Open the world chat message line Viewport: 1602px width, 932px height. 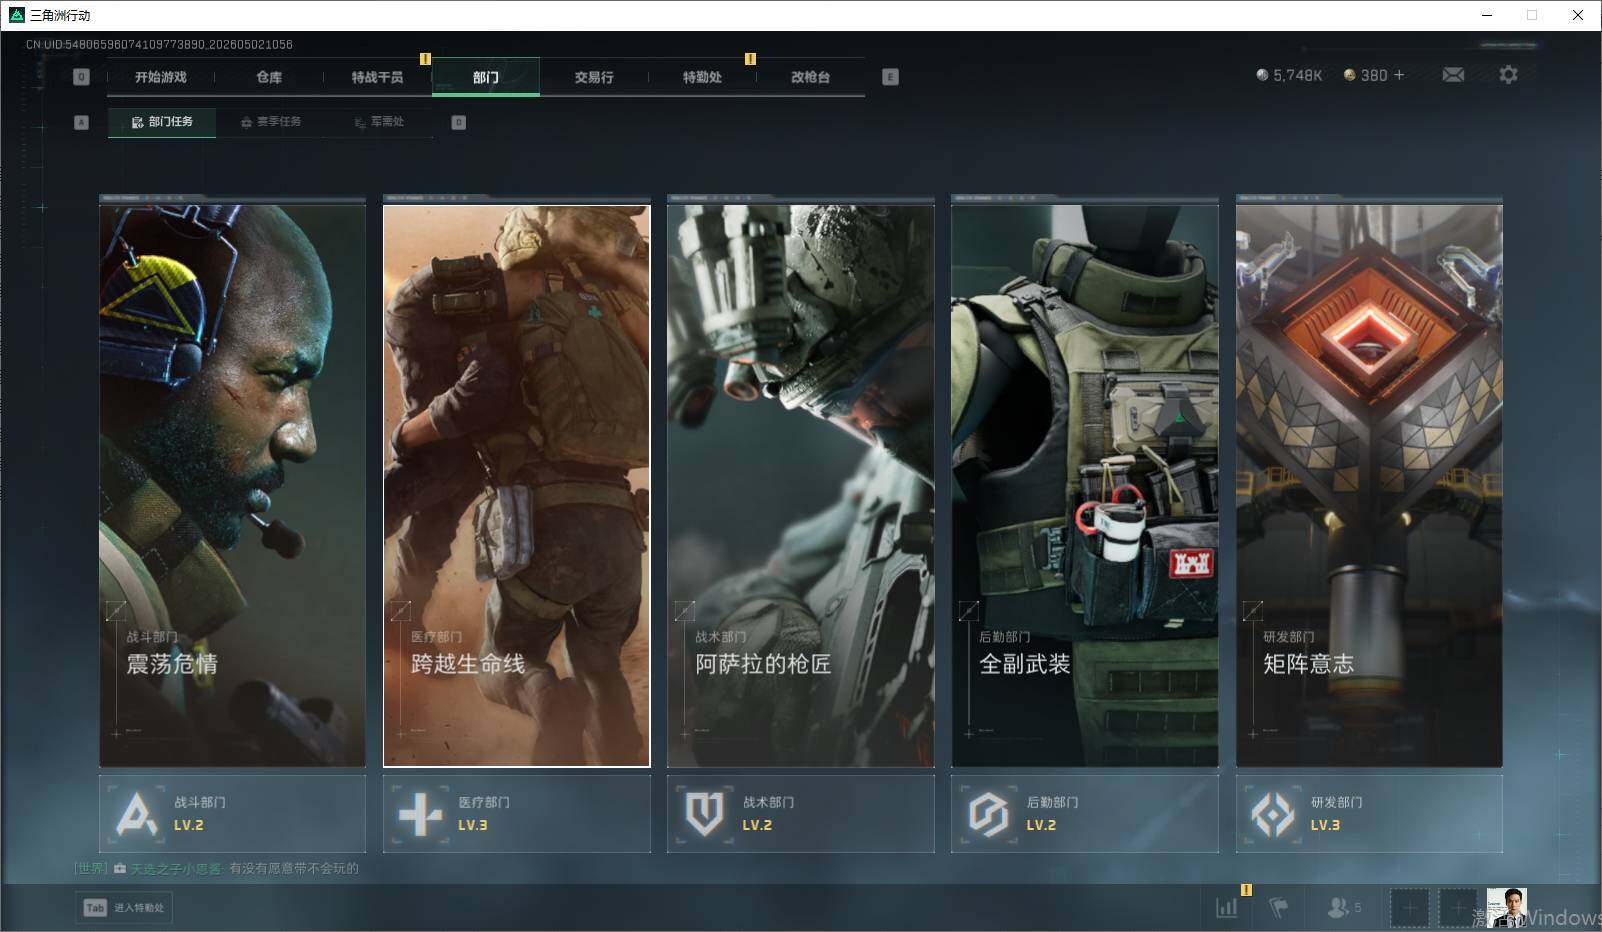pos(216,868)
